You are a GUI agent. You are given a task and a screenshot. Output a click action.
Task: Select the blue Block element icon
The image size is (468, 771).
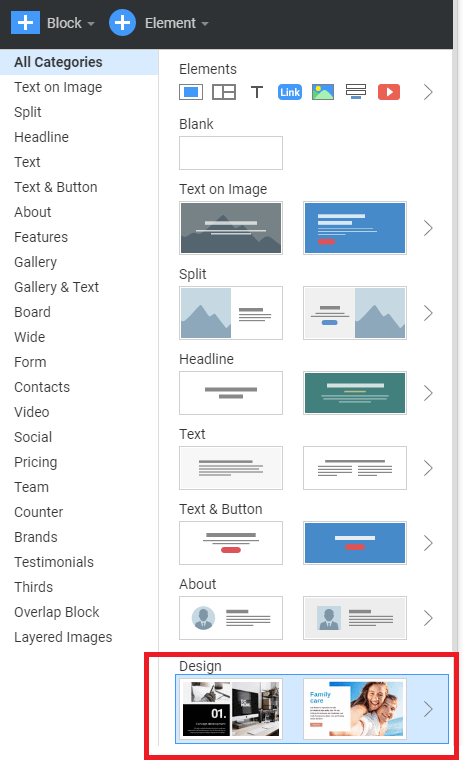(x=191, y=92)
